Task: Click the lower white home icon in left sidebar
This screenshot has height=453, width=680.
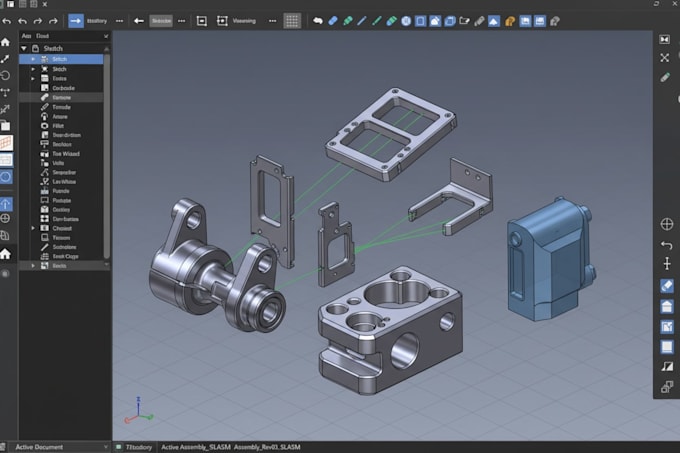Action: coord(5,254)
